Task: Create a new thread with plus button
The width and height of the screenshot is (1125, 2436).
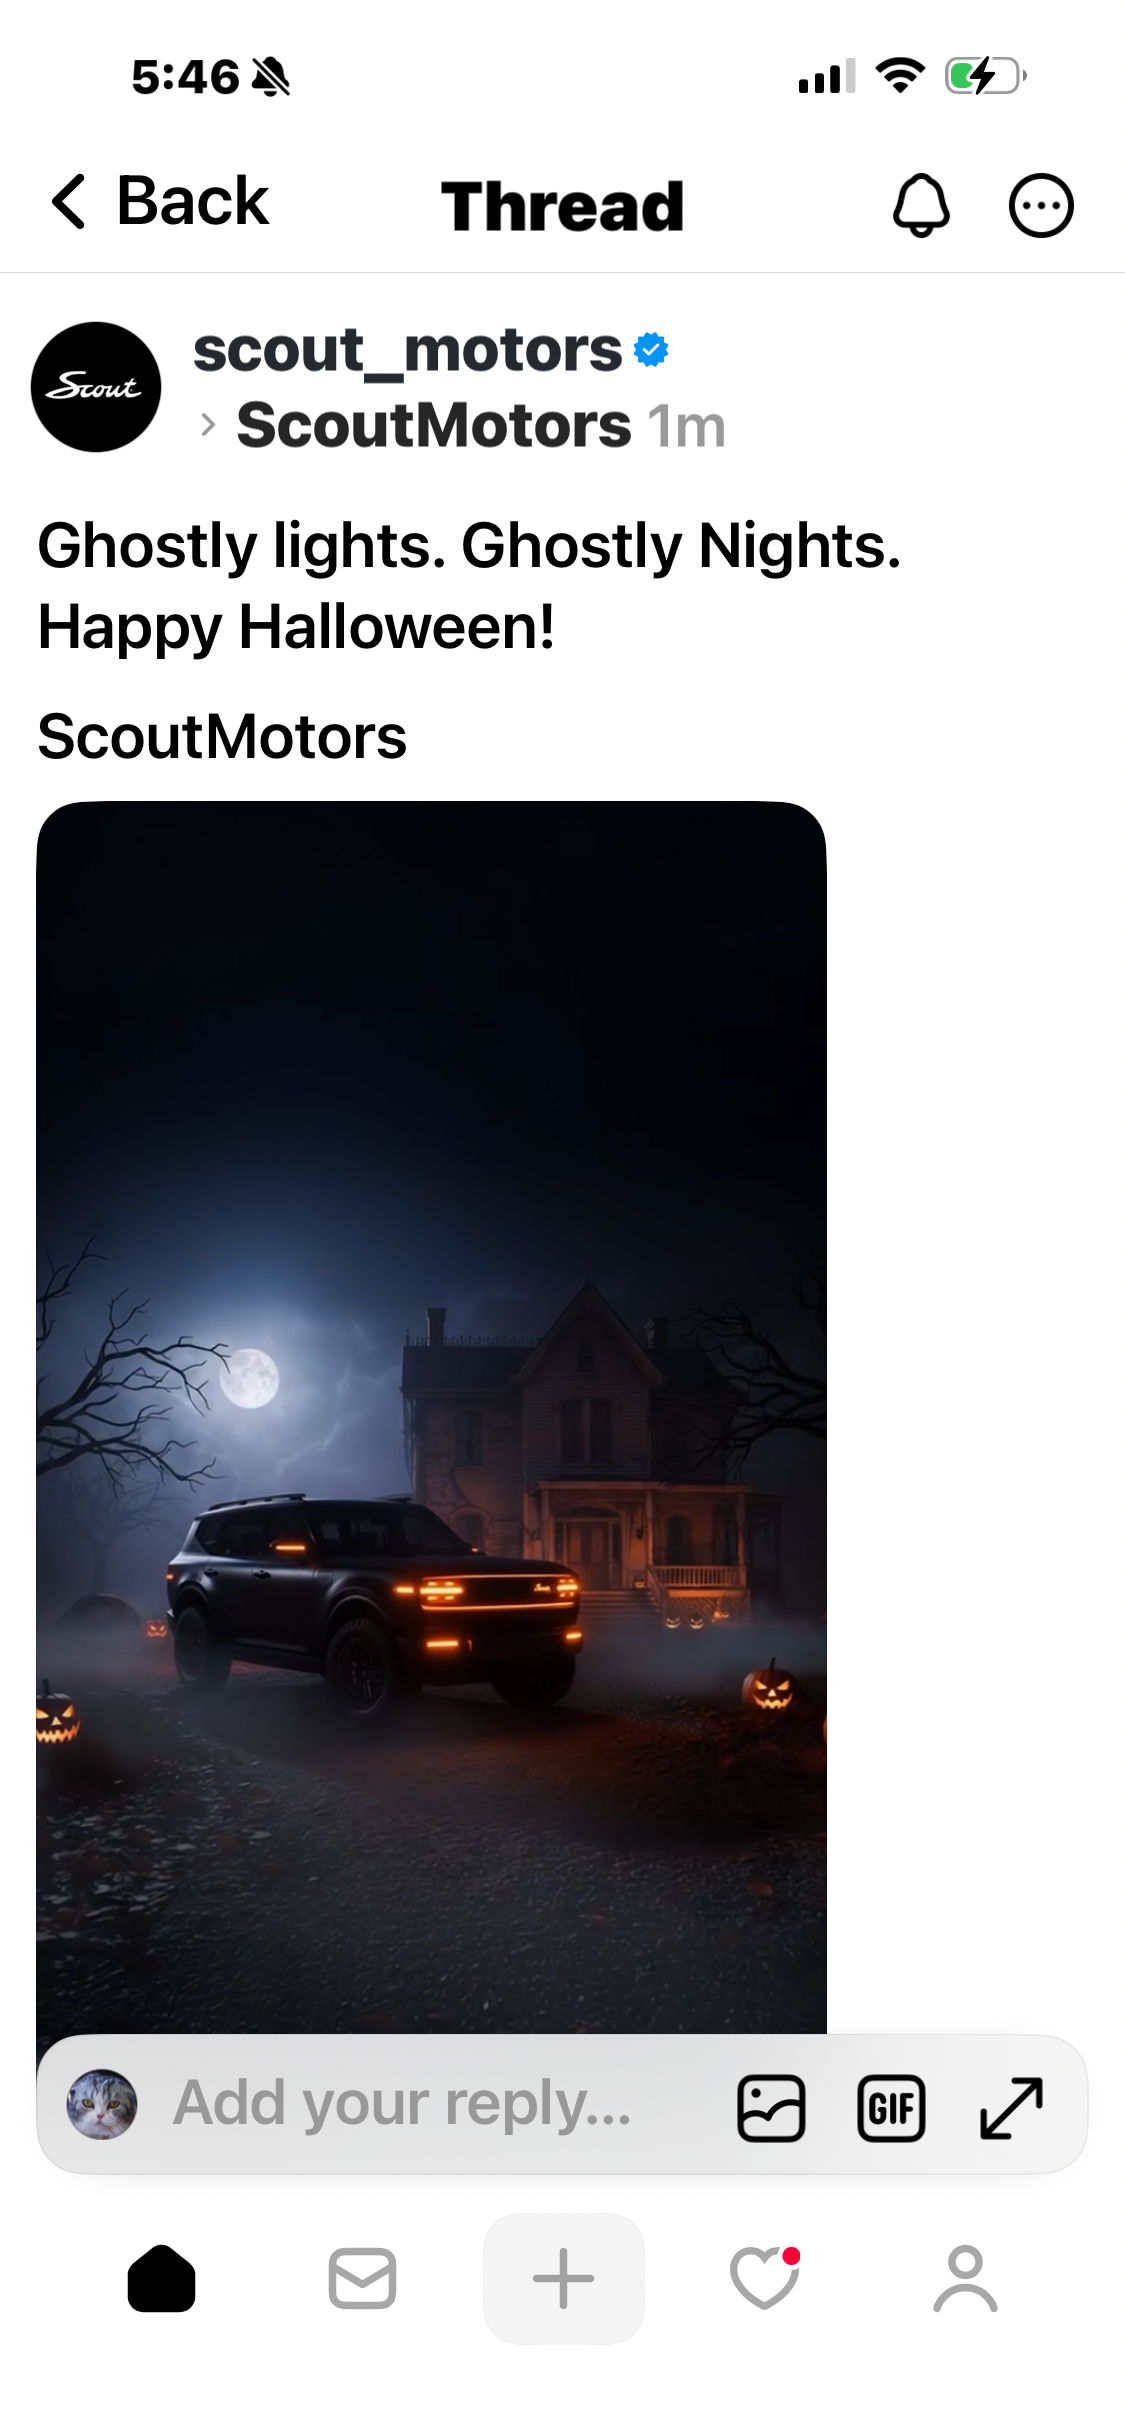Action: pyautogui.click(x=564, y=2278)
